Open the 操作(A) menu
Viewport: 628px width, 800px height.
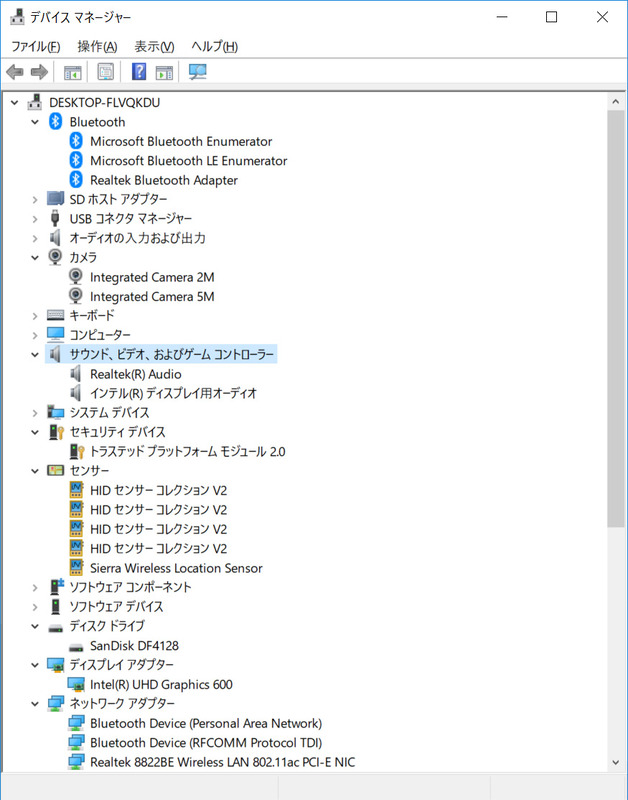coord(97,46)
